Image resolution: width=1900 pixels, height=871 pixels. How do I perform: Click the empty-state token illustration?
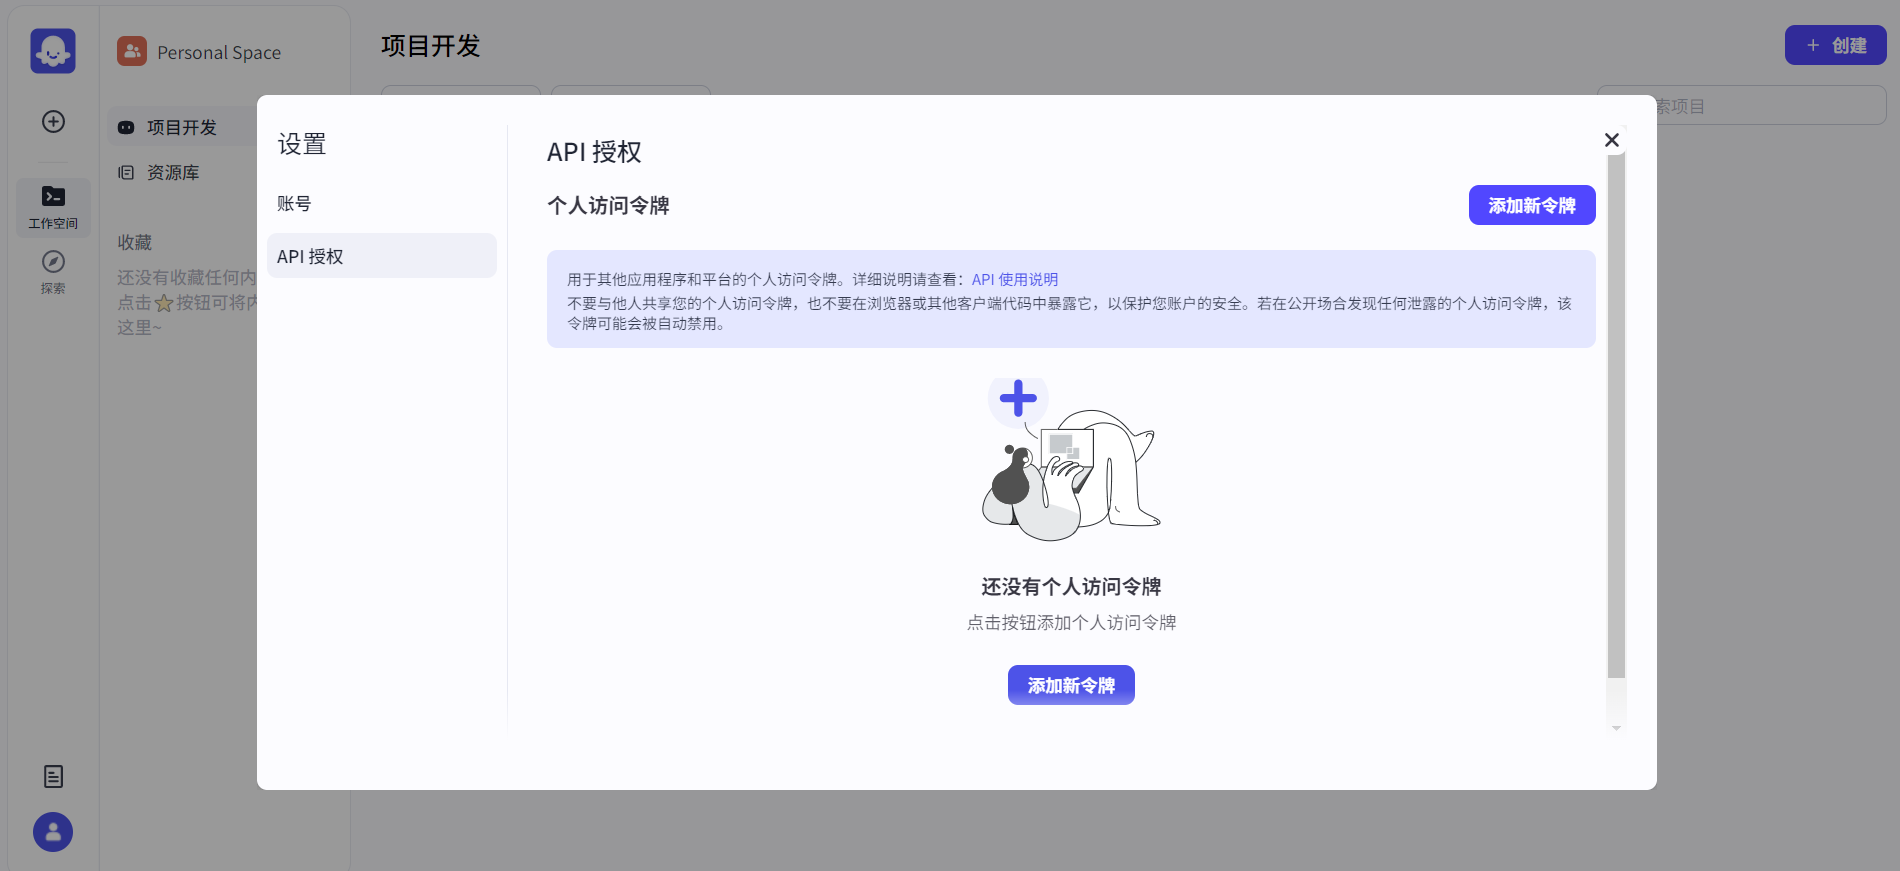point(1070,460)
